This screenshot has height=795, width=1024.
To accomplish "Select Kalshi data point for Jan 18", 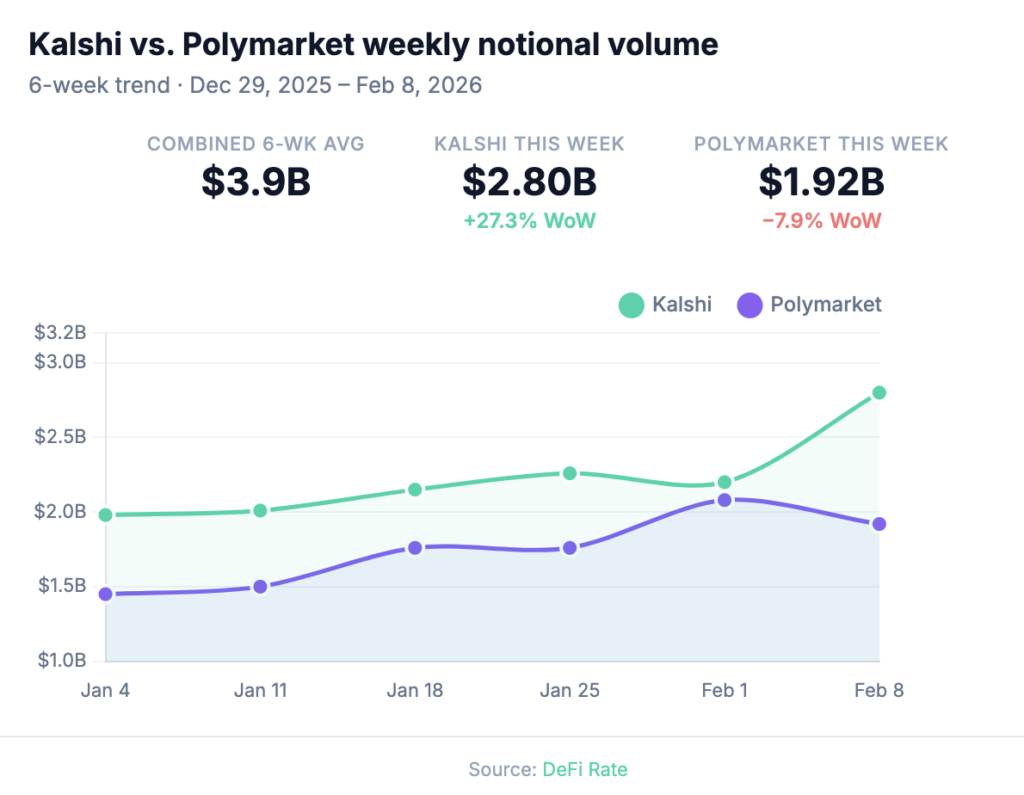I will click(415, 489).
